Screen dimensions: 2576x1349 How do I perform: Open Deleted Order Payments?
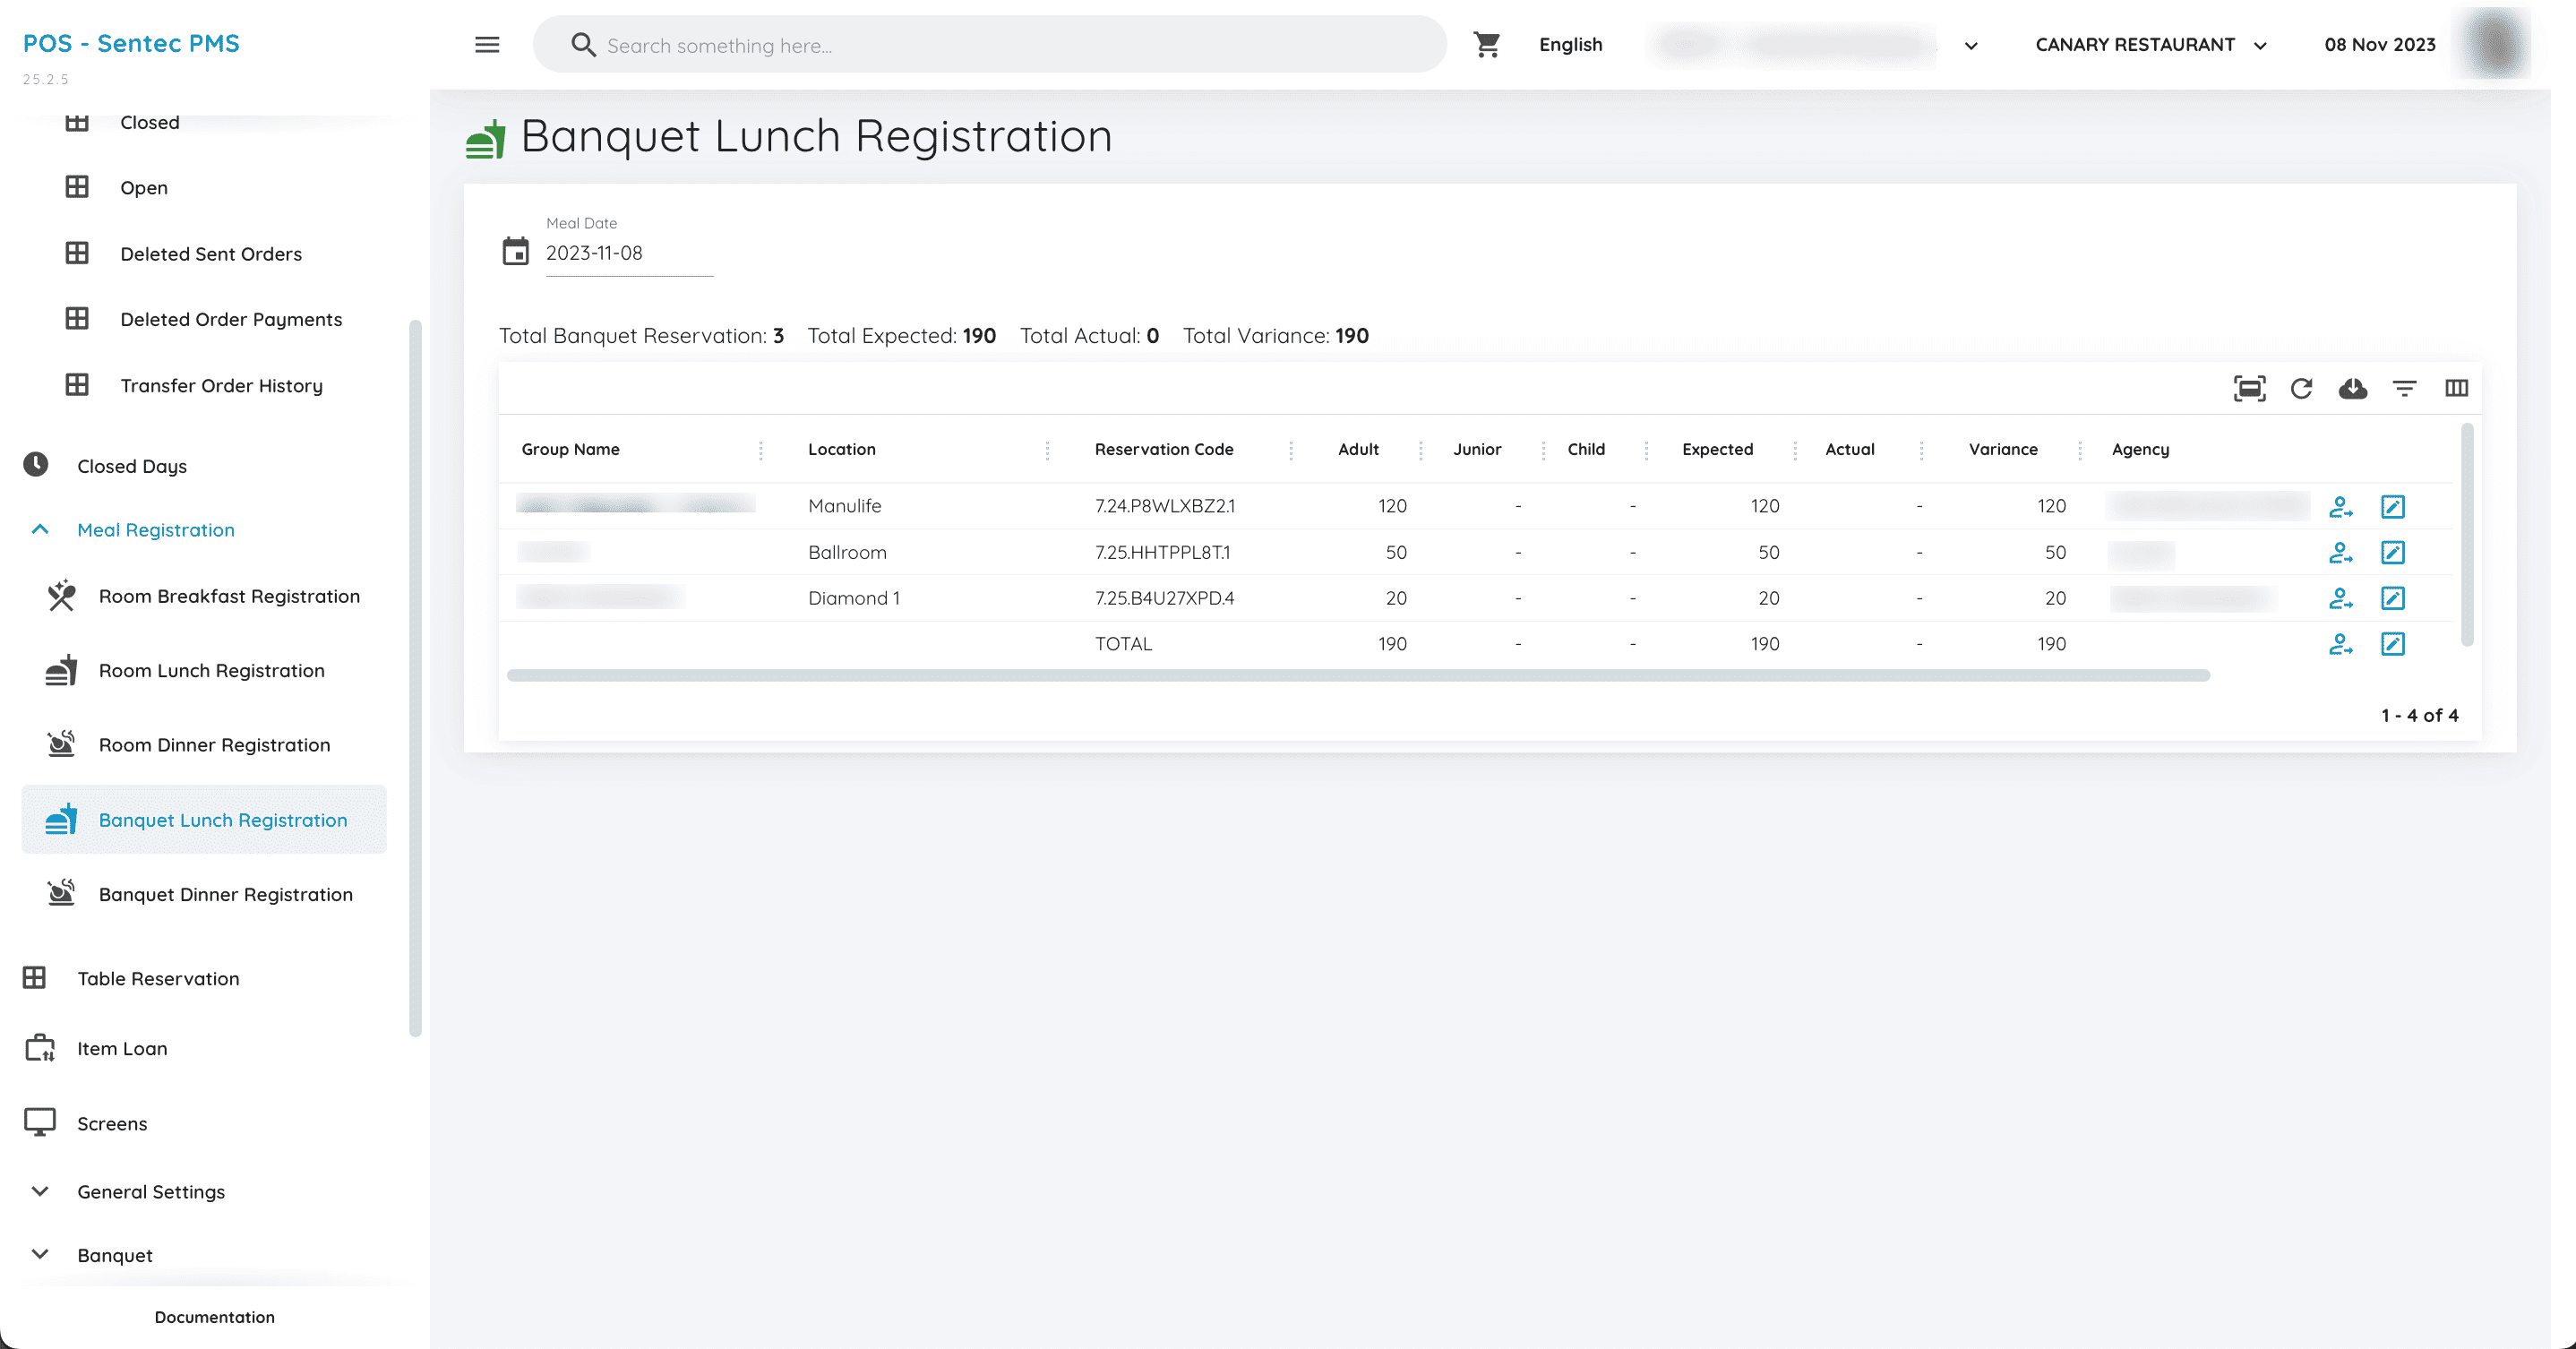click(204, 320)
